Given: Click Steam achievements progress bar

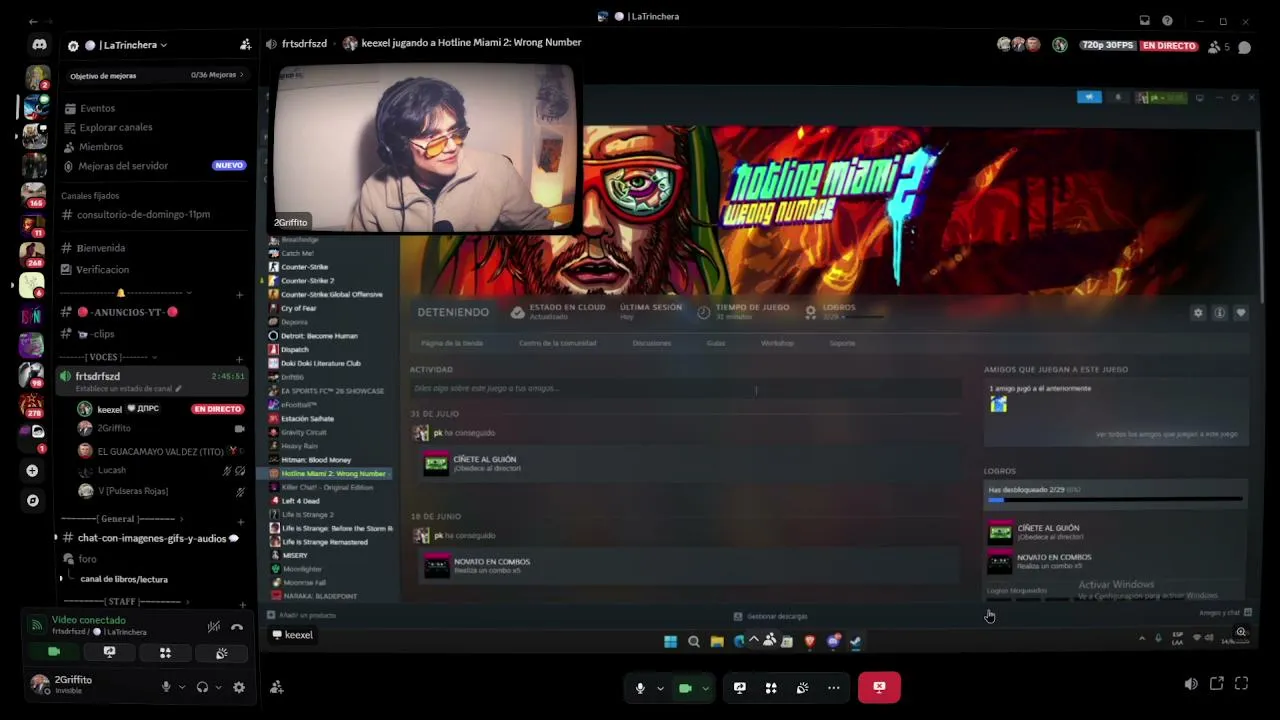Looking at the screenshot, I should pos(1115,499).
